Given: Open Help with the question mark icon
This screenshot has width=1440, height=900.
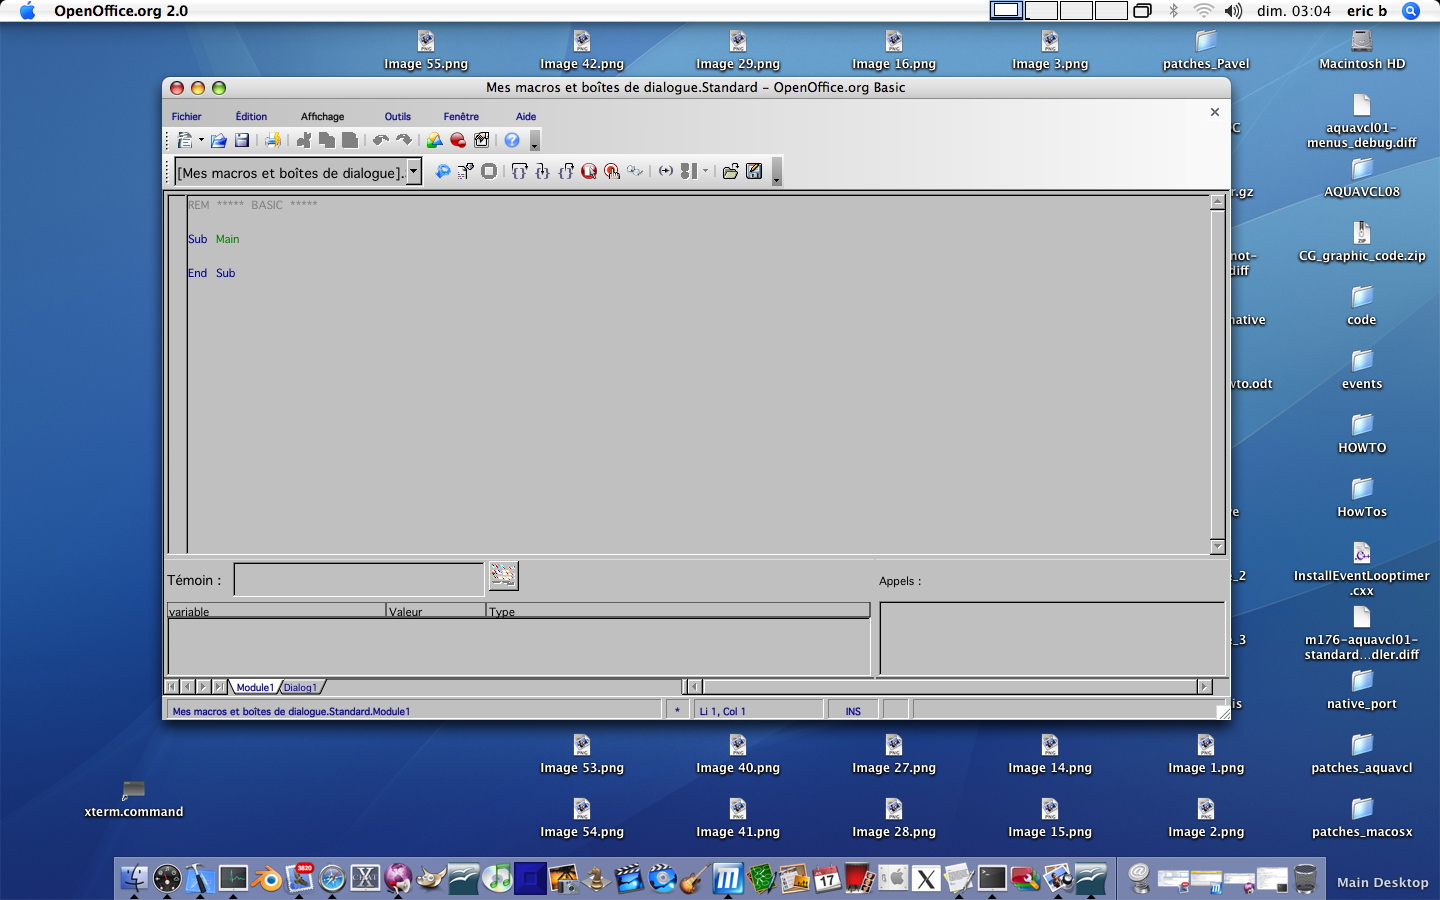Looking at the screenshot, I should [512, 140].
